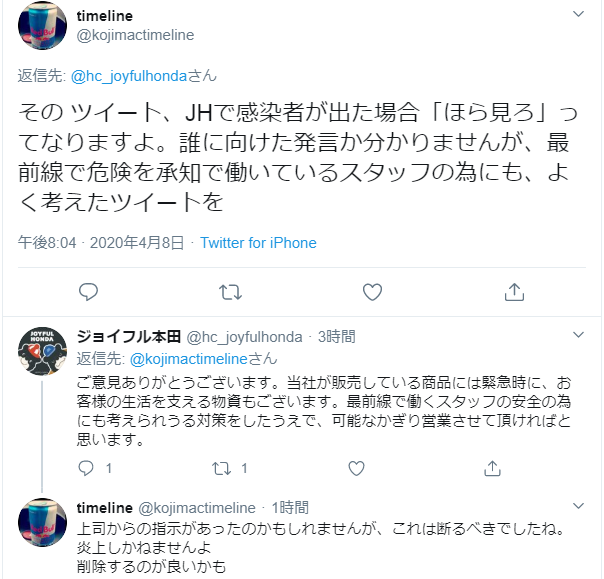
Task: Expand the menu chevron on the Joyful Honda reply
Action: pyautogui.click(x=578, y=335)
